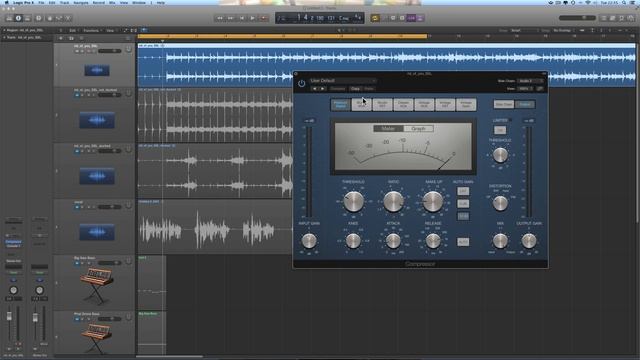Click the Release knob
The image size is (640, 360).
point(433,241)
